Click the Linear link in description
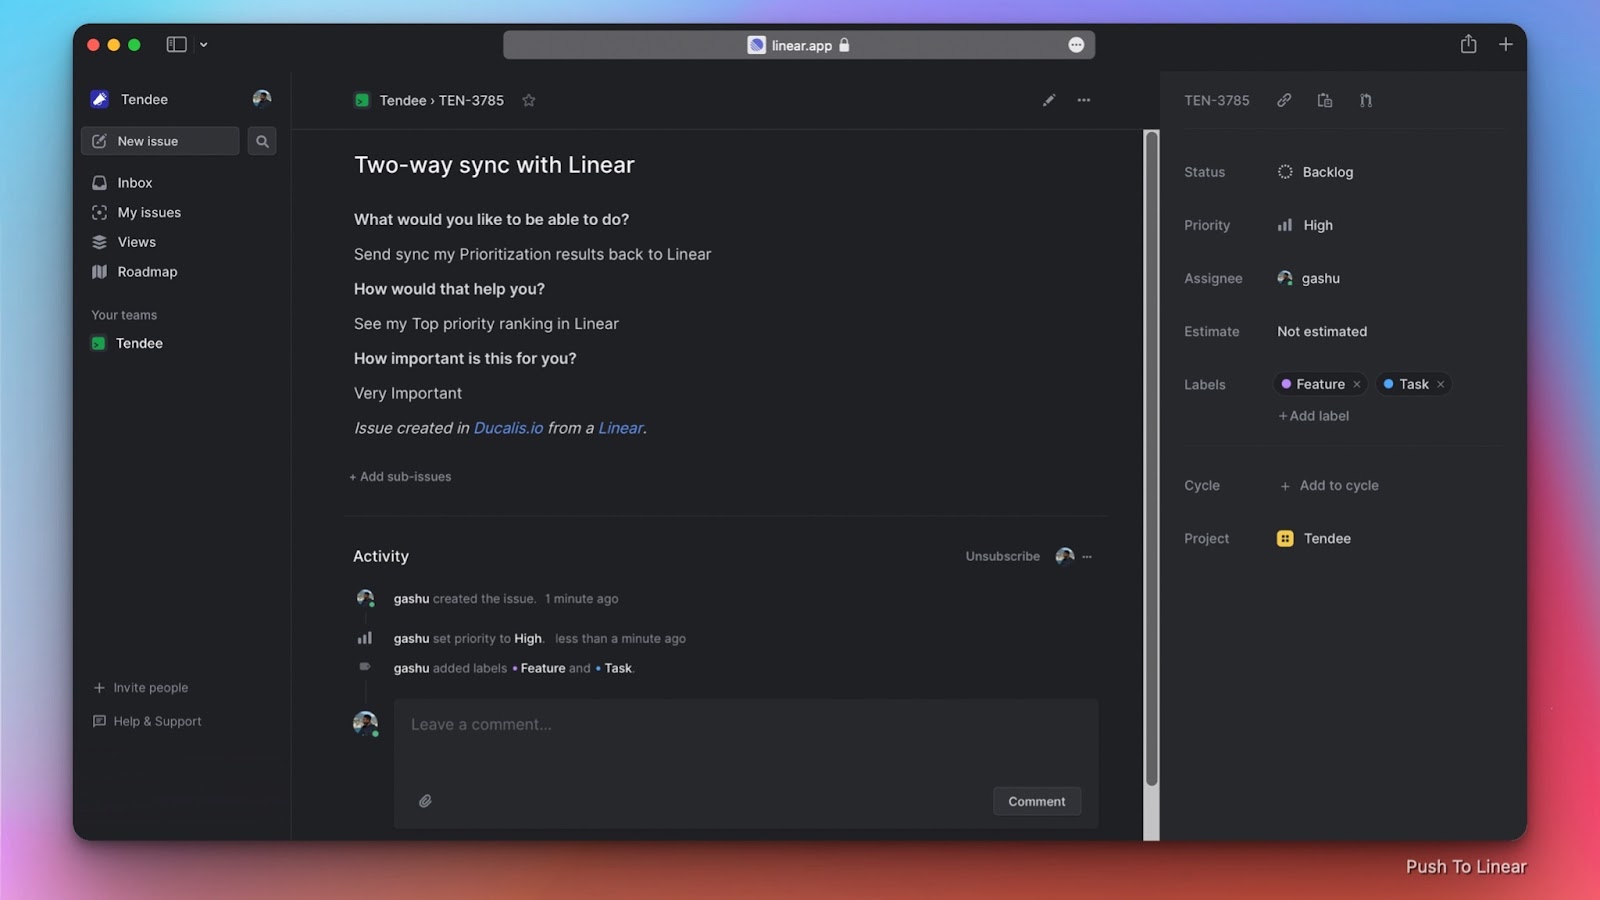This screenshot has width=1600, height=900. tap(621, 428)
